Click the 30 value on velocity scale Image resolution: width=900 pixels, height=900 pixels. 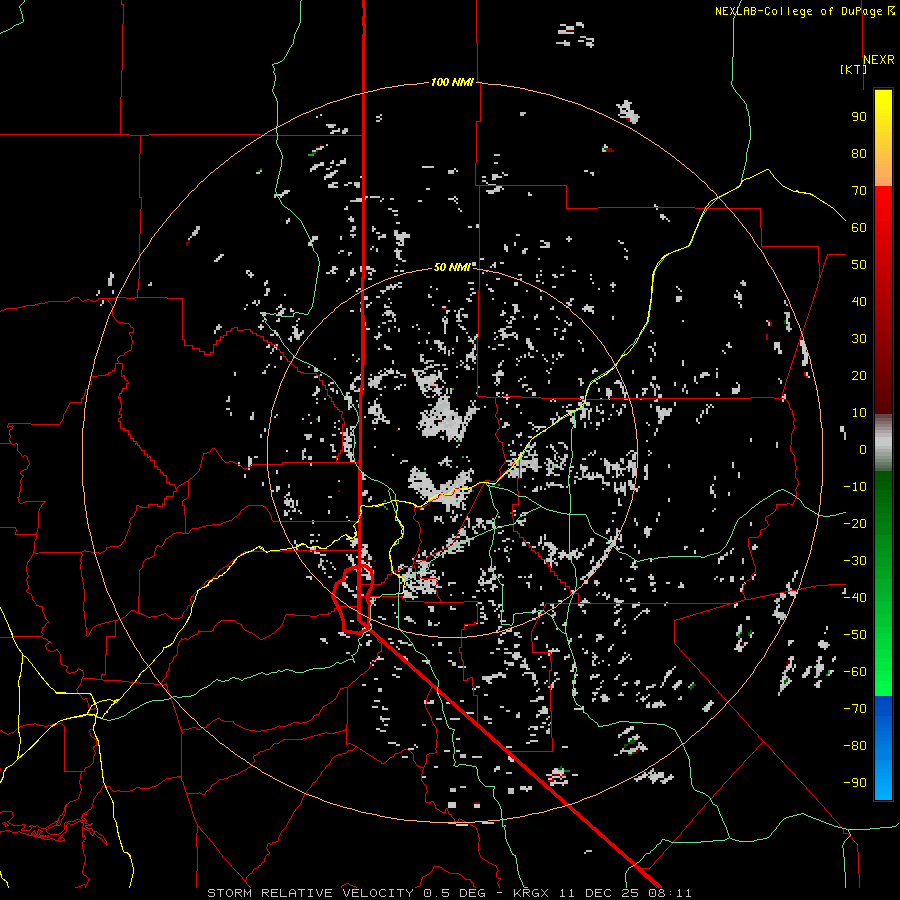click(x=859, y=339)
